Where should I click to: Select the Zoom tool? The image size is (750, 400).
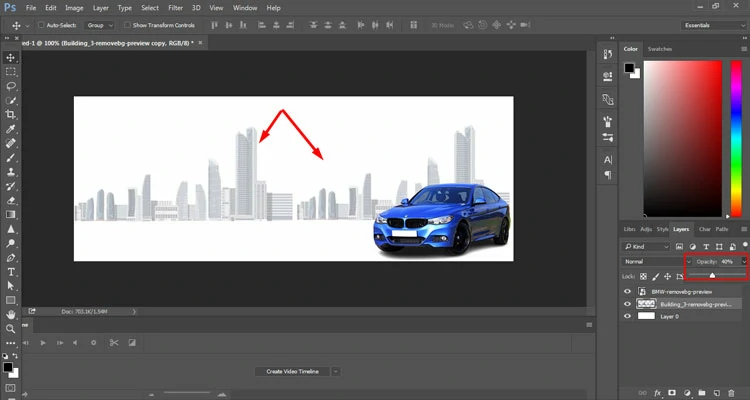(x=11, y=328)
